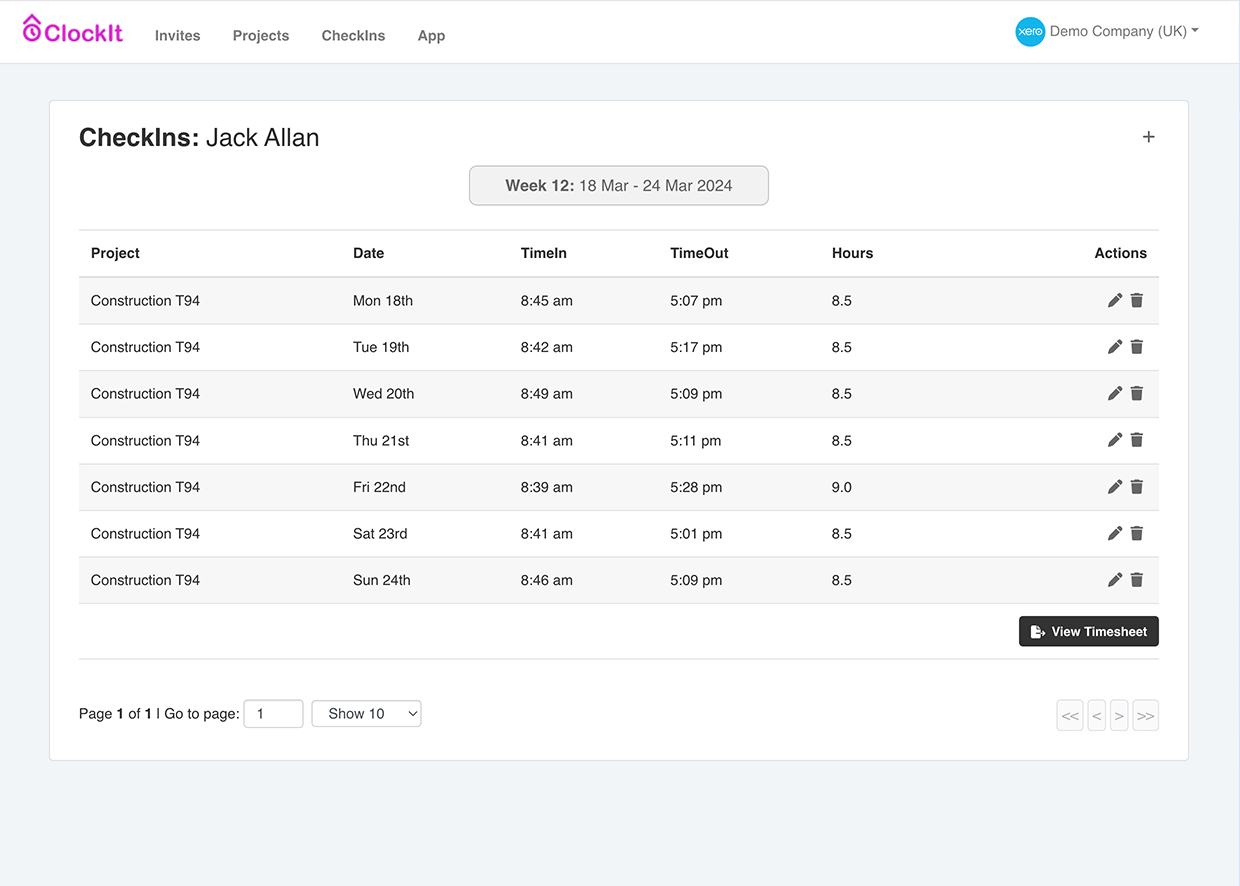
Task: Switch to the CheckIns nav item
Action: [x=353, y=35]
